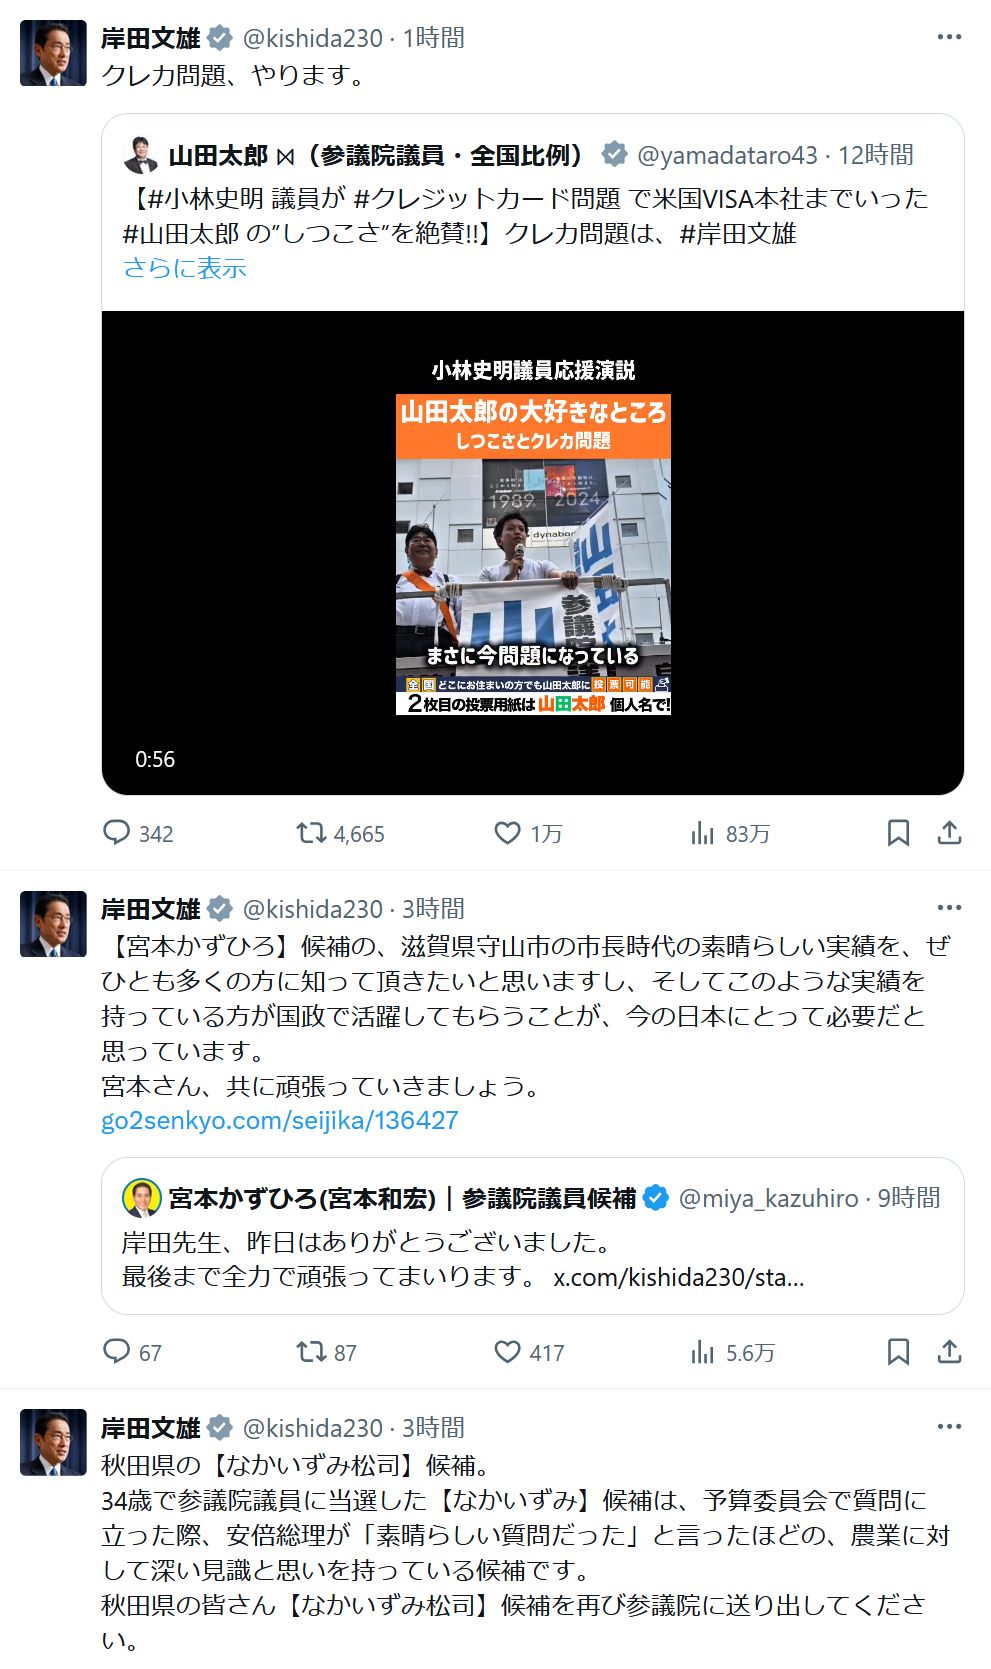Like the tweet with 1万 likes
The image size is (991, 1669).
point(508,833)
